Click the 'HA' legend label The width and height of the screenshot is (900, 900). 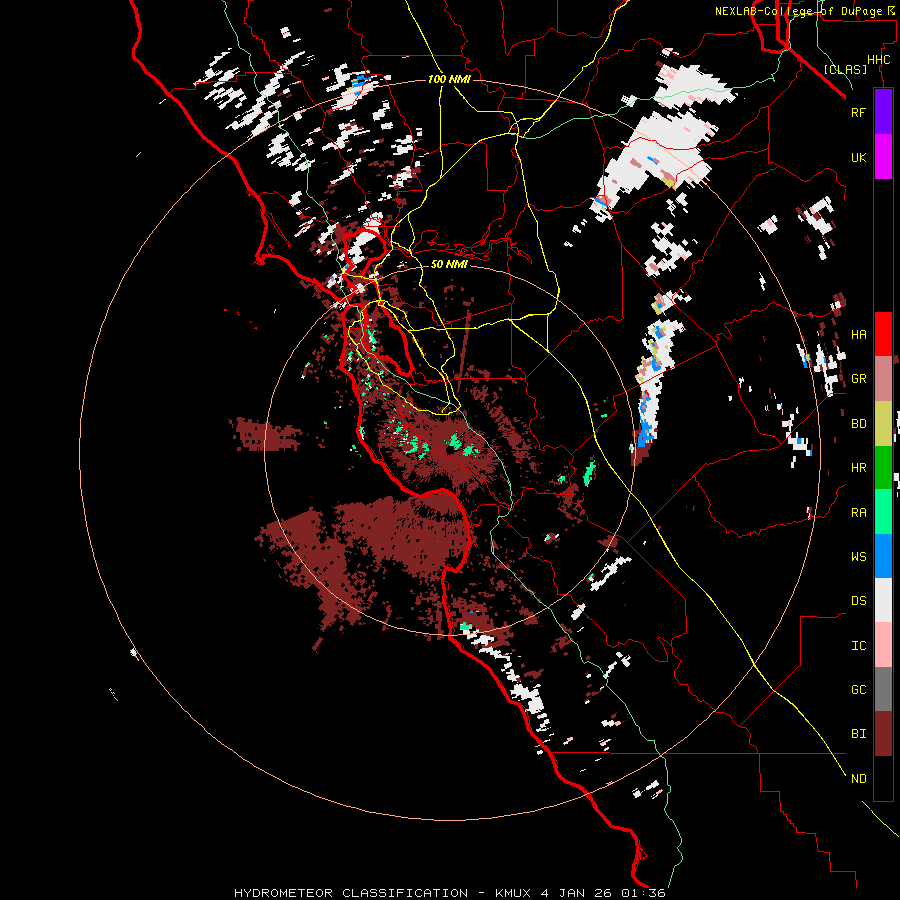pyautogui.click(x=858, y=335)
